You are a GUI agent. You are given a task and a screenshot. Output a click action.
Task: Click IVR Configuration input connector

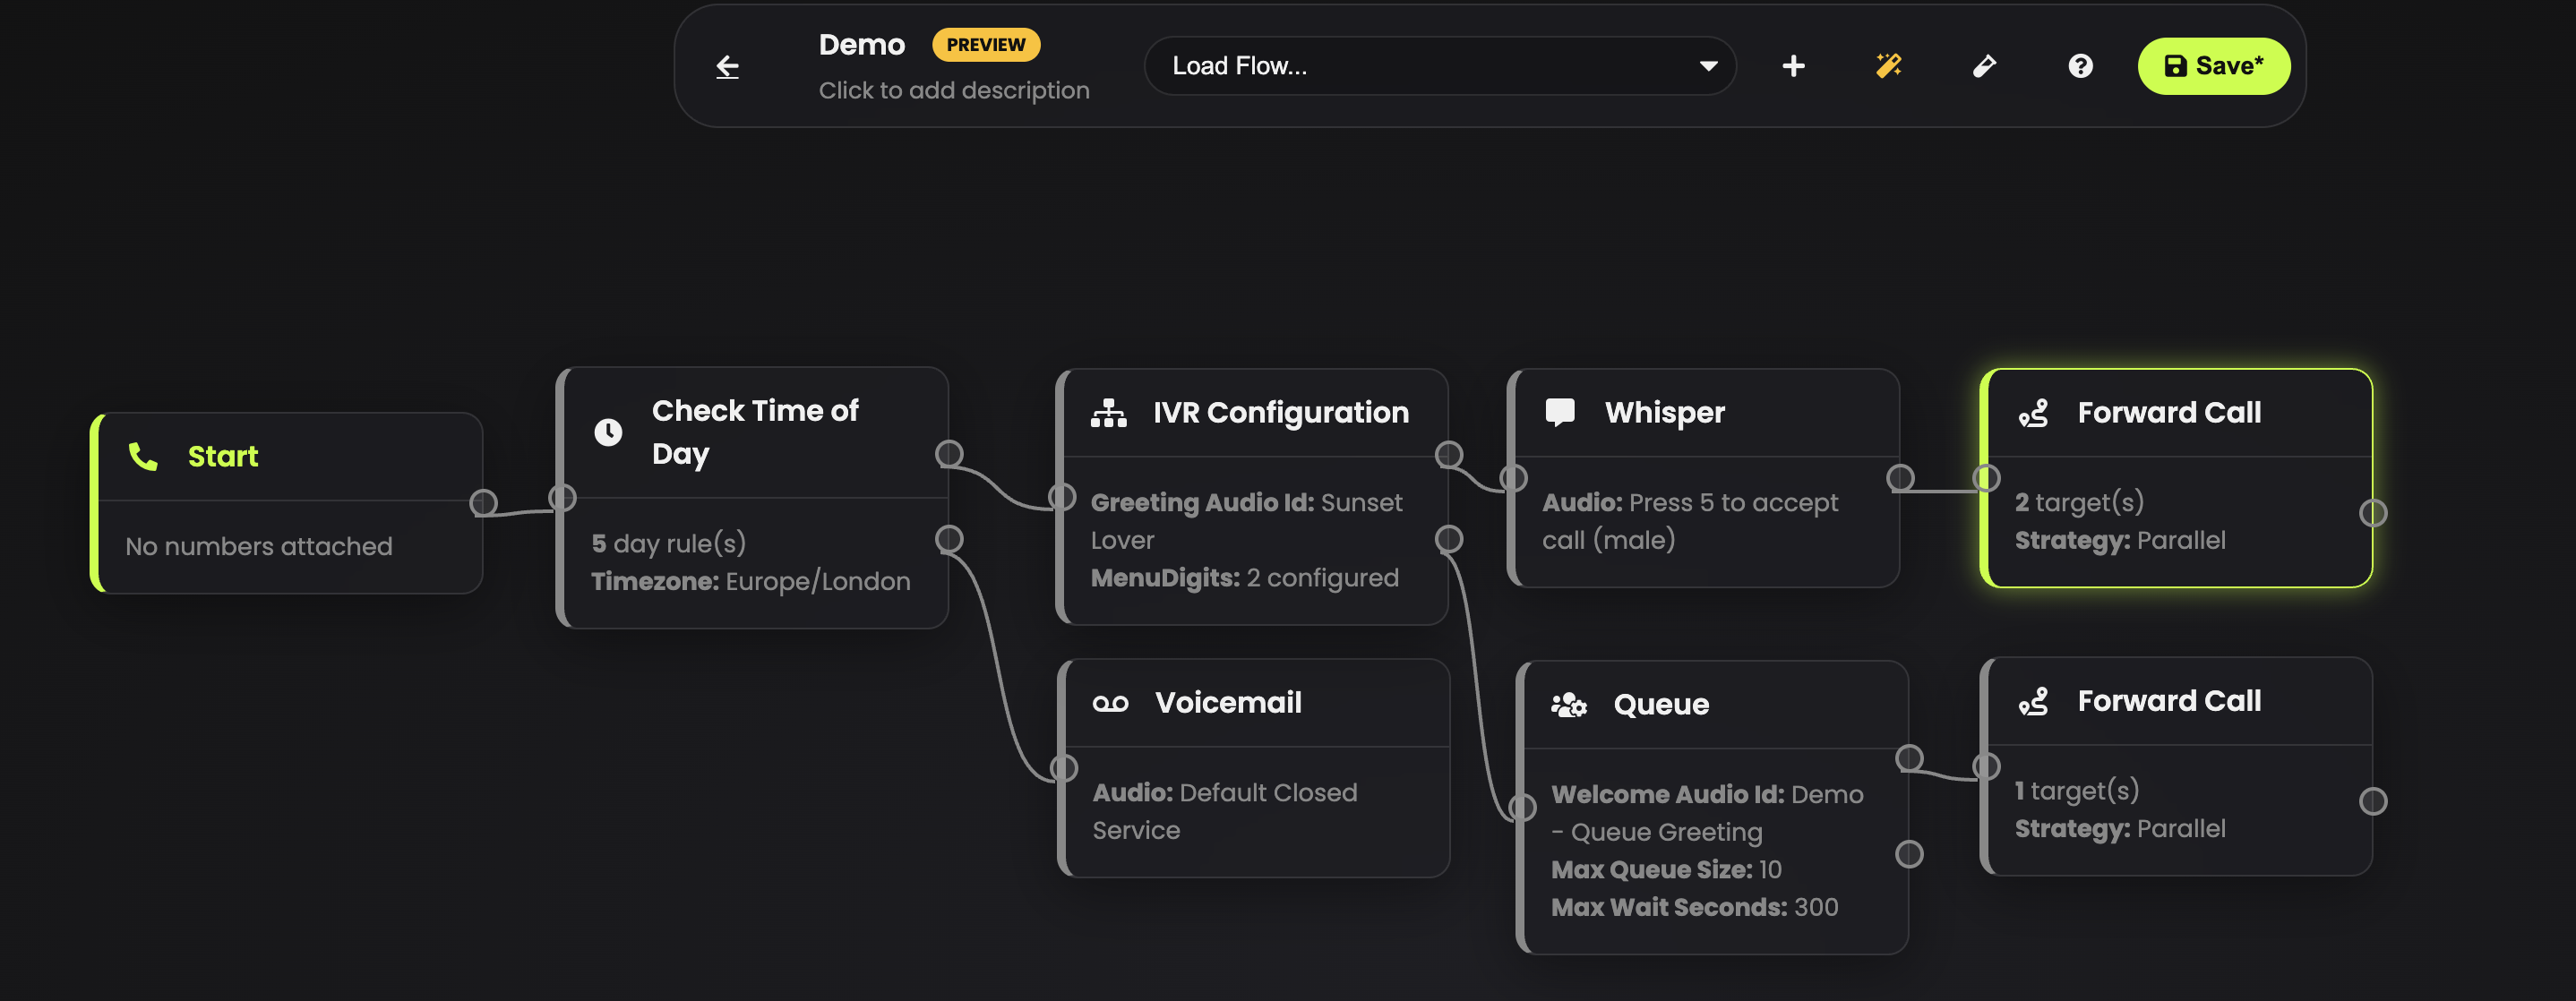pyautogui.click(x=1062, y=497)
